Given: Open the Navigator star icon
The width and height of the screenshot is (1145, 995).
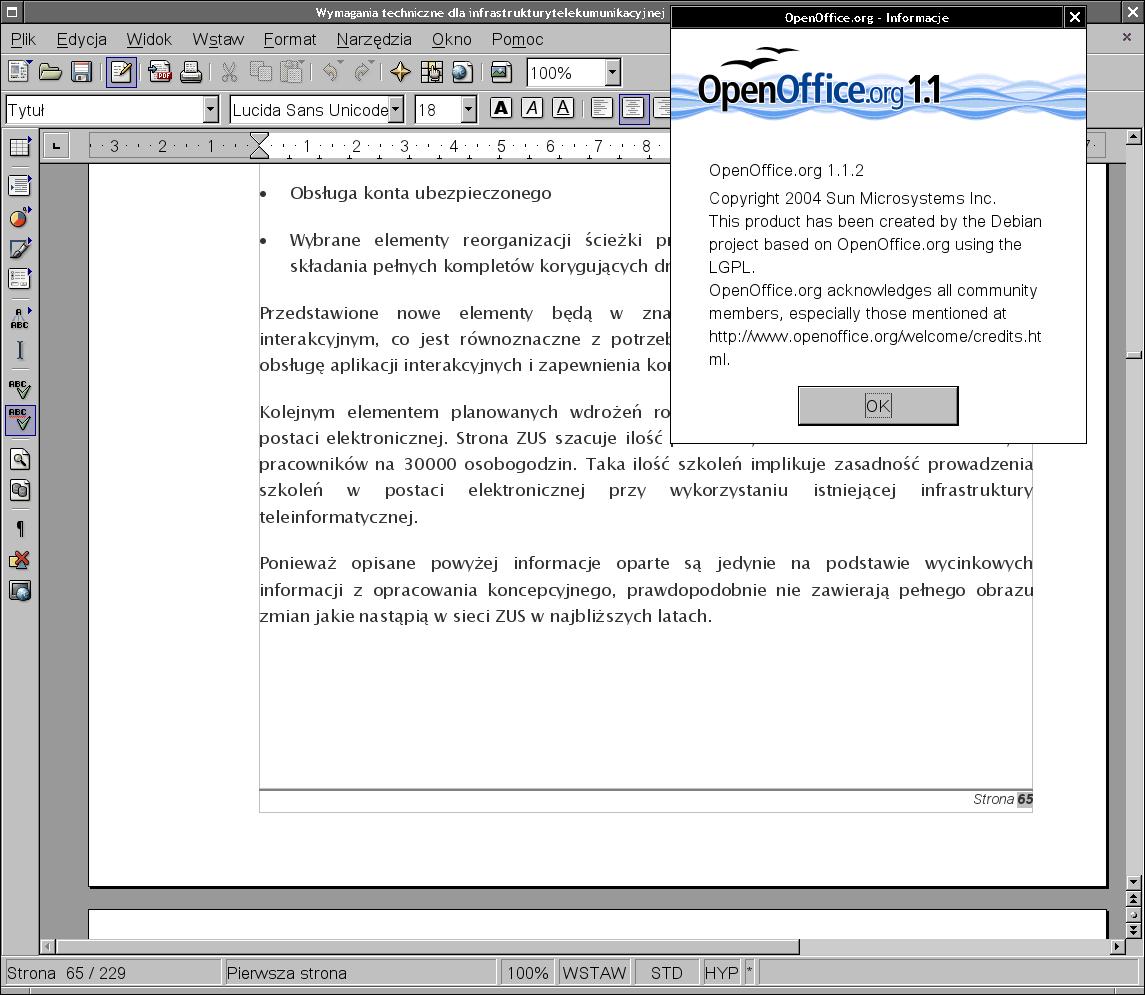Looking at the screenshot, I should 400,72.
